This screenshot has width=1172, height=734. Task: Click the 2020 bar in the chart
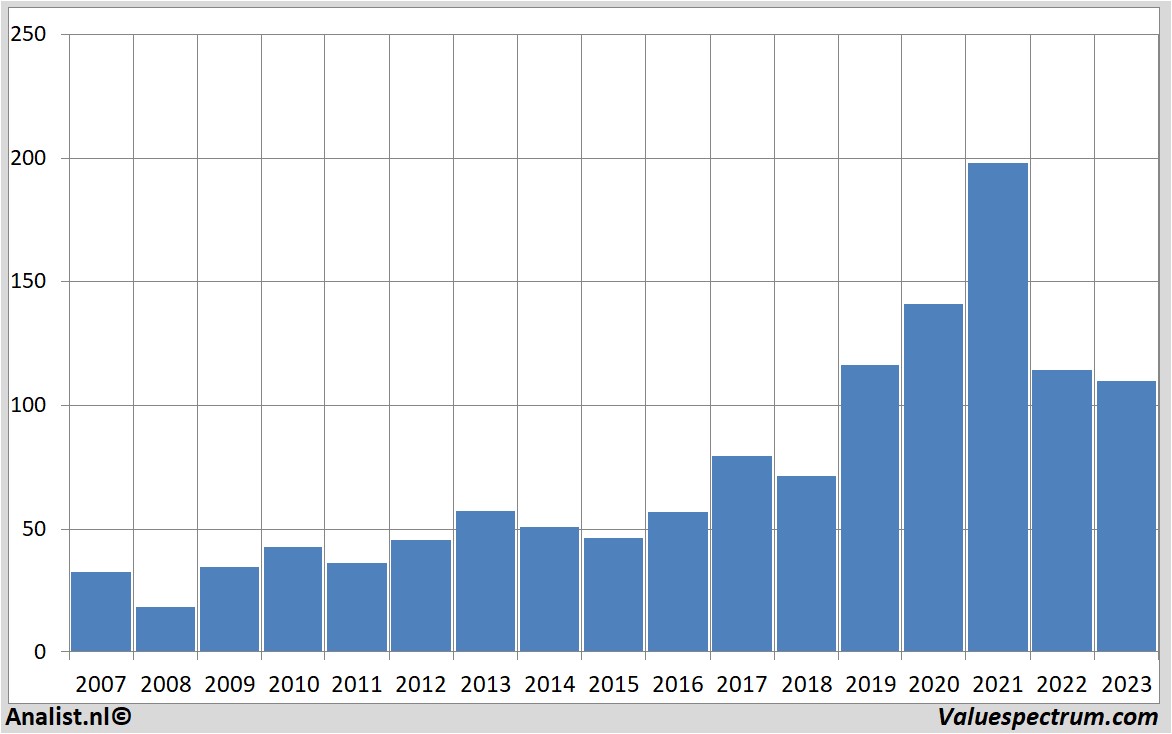tap(933, 478)
